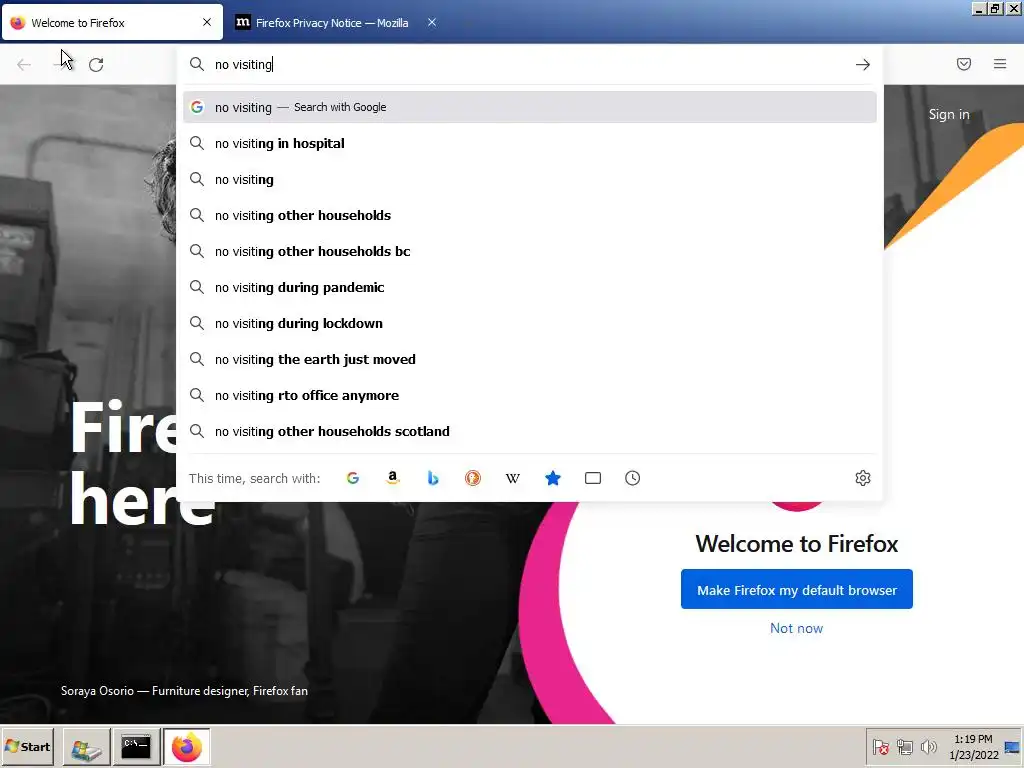Go back one page

tap(24, 65)
